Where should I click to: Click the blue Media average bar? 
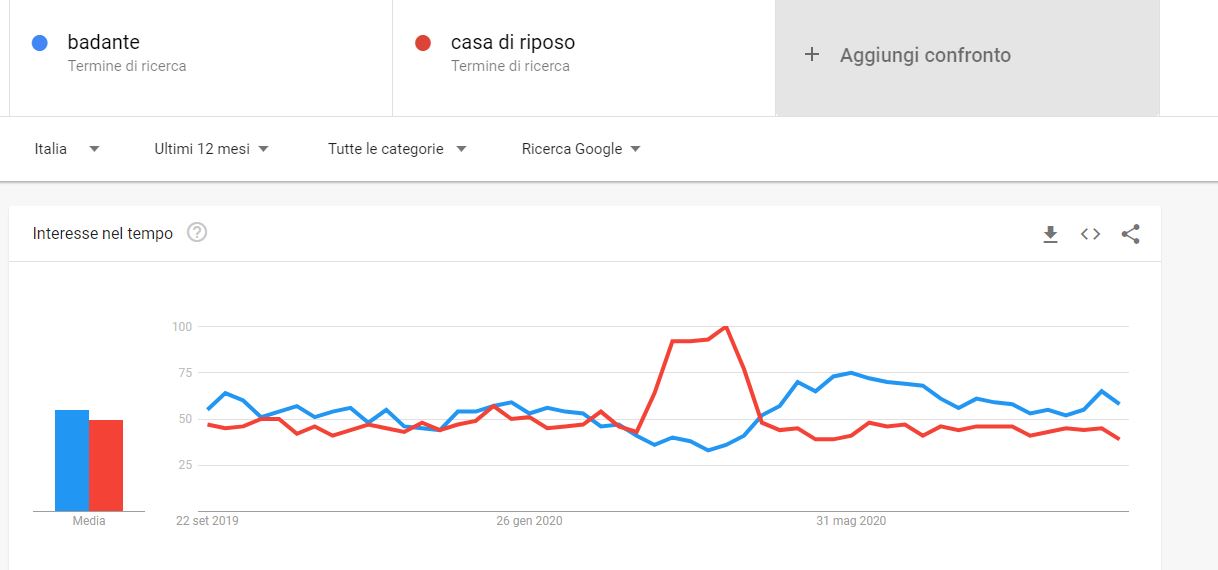(72, 461)
